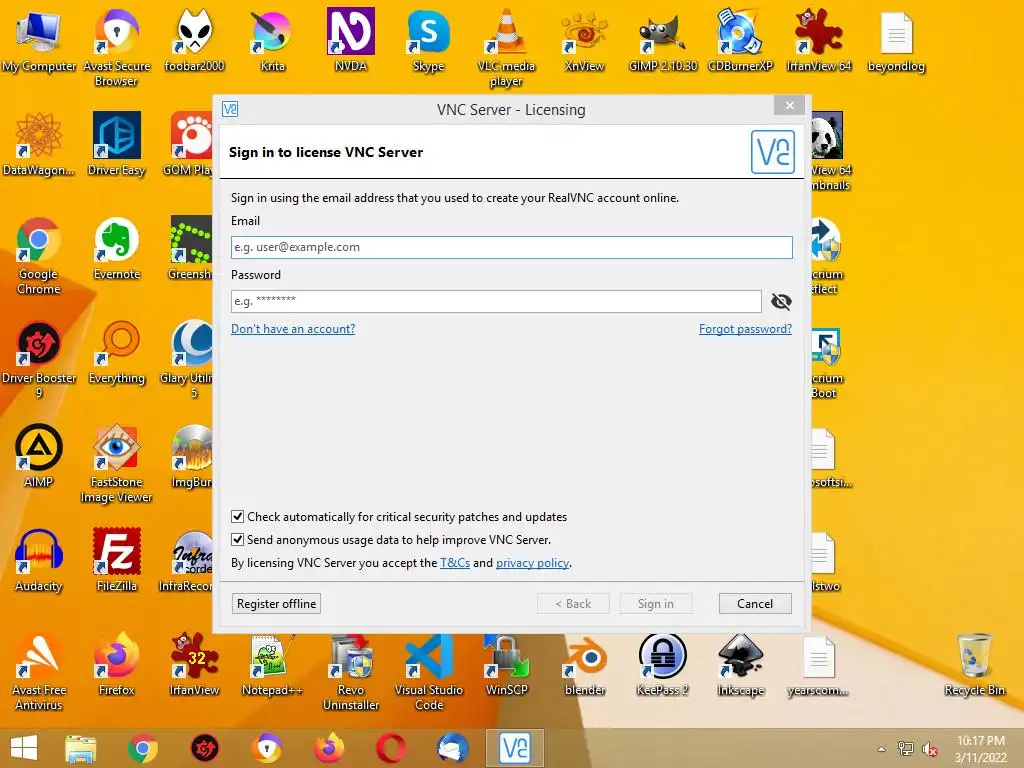Image resolution: width=1024 pixels, height=768 pixels.
Task: Select the foobar2000 desktop icon
Action: click(194, 40)
